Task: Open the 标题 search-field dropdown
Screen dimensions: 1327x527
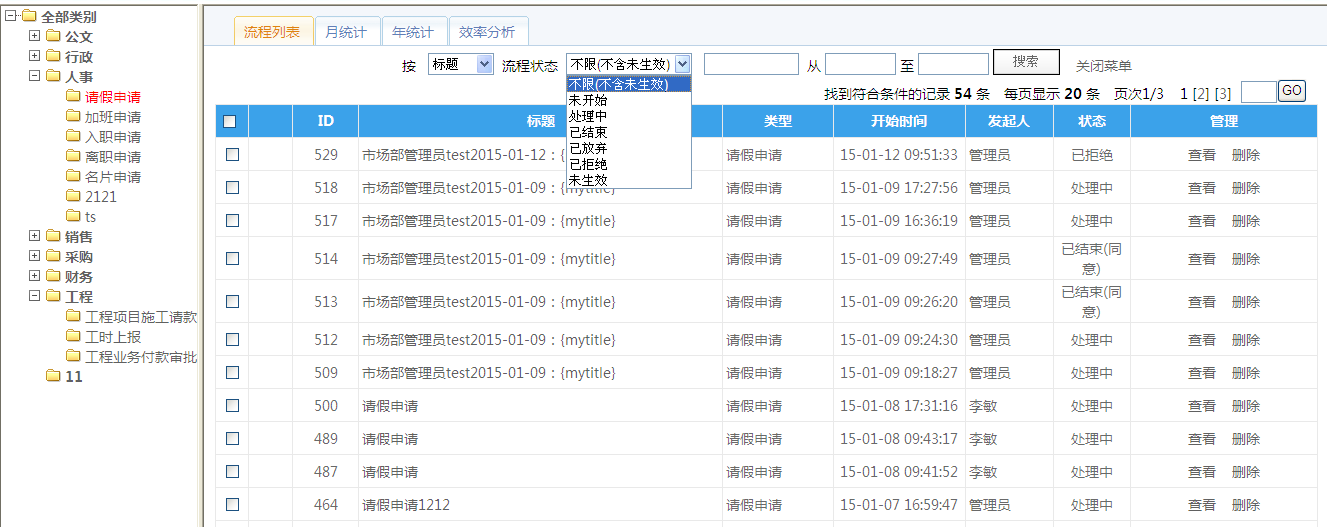Action: point(460,64)
